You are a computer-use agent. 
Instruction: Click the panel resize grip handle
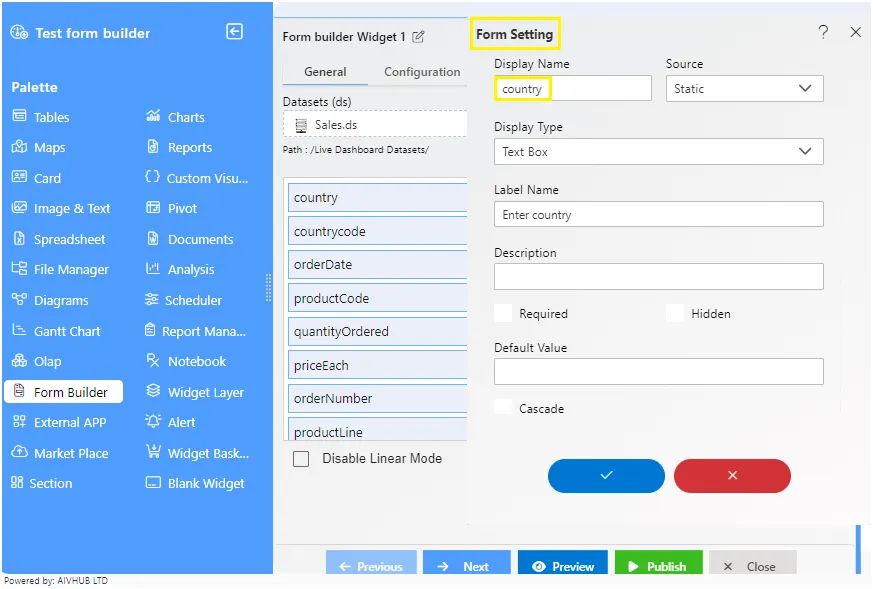[268, 287]
